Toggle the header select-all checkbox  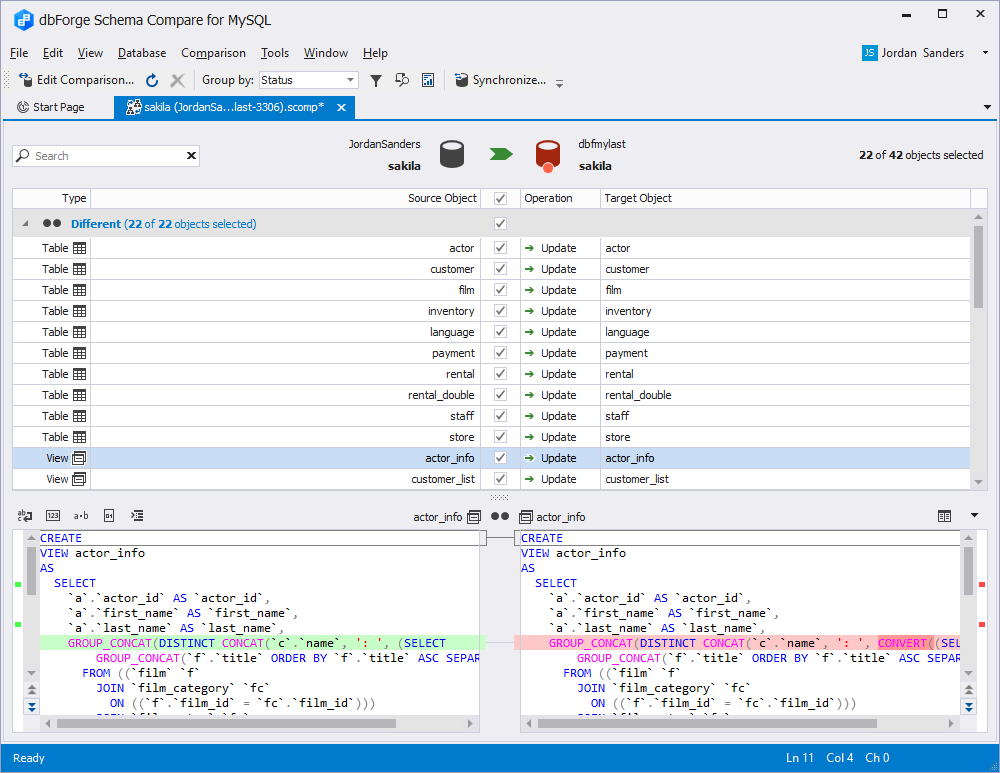pyautogui.click(x=501, y=198)
